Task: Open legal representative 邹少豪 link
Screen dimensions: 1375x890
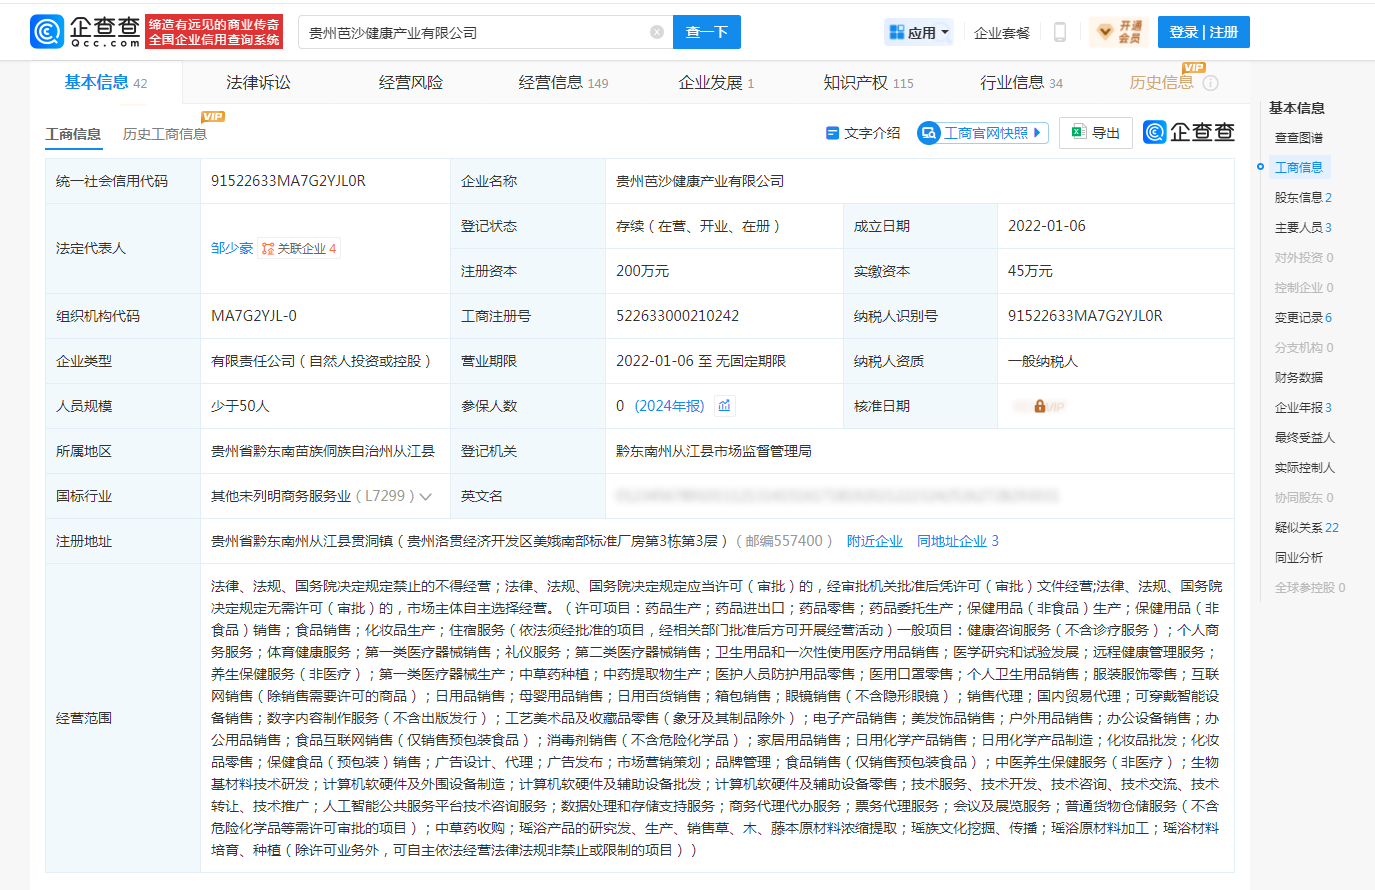Action: [231, 248]
